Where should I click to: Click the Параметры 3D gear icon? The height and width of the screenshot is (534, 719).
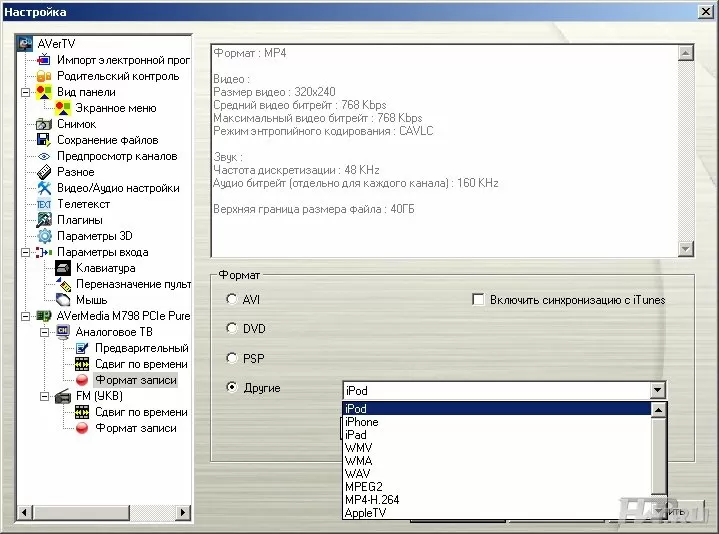[44, 236]
